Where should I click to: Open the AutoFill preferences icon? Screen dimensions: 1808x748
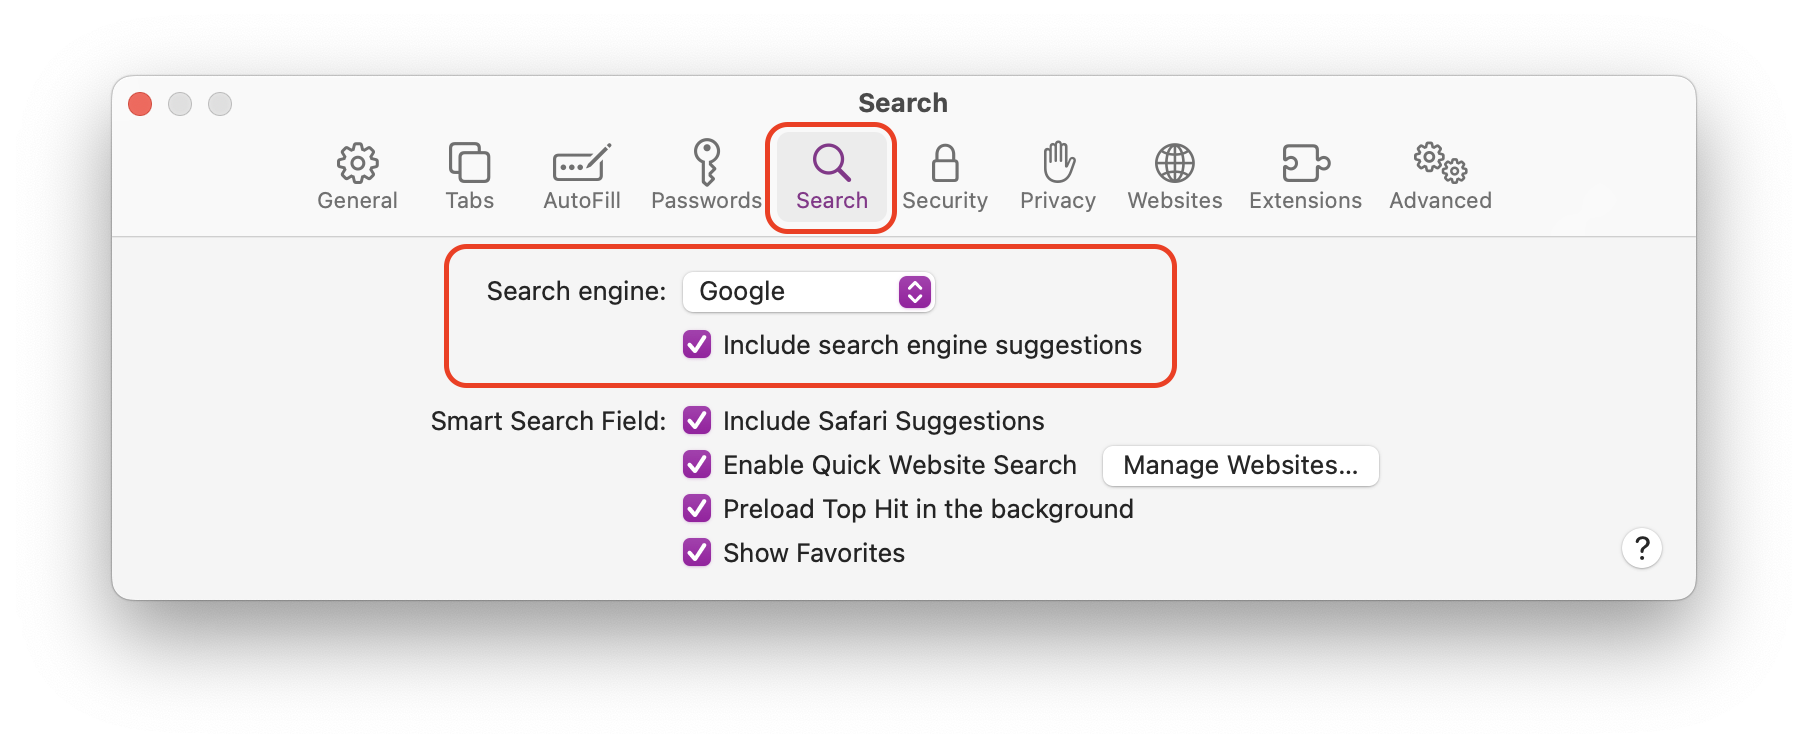tap(581, 177)
